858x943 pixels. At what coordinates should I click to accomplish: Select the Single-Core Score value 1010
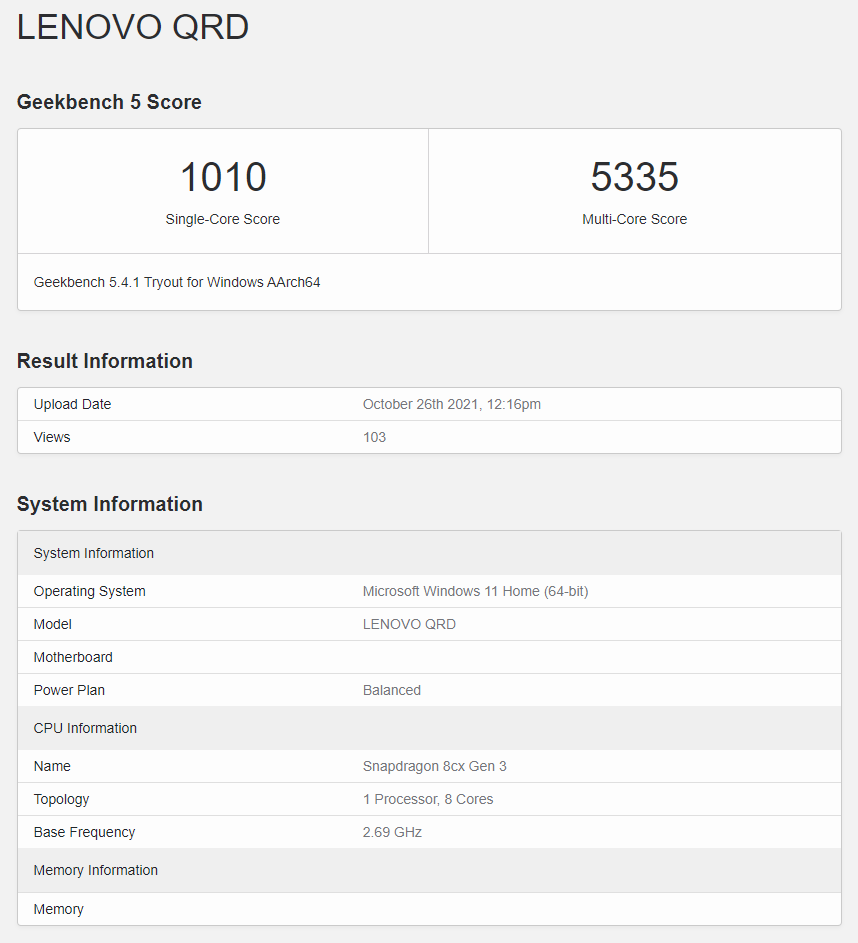pos(222,176)
